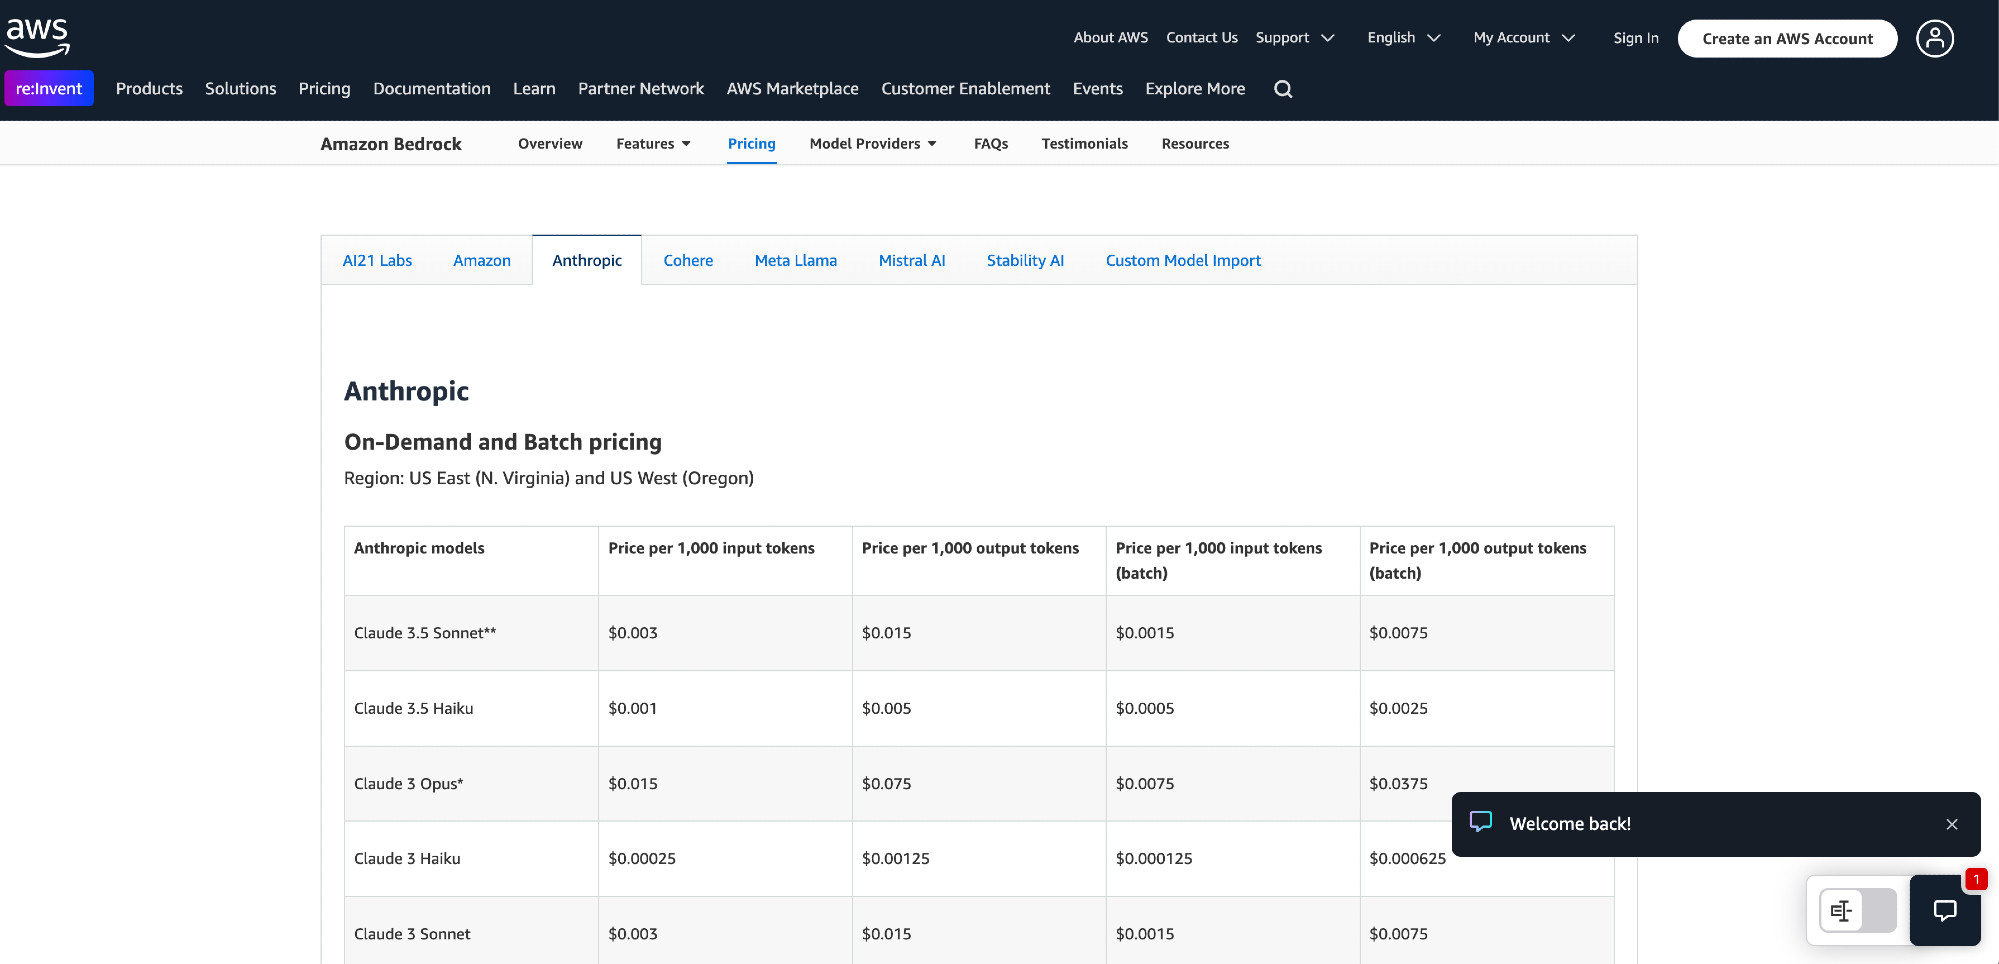Go to Amazon Bedrock home link

391,144
